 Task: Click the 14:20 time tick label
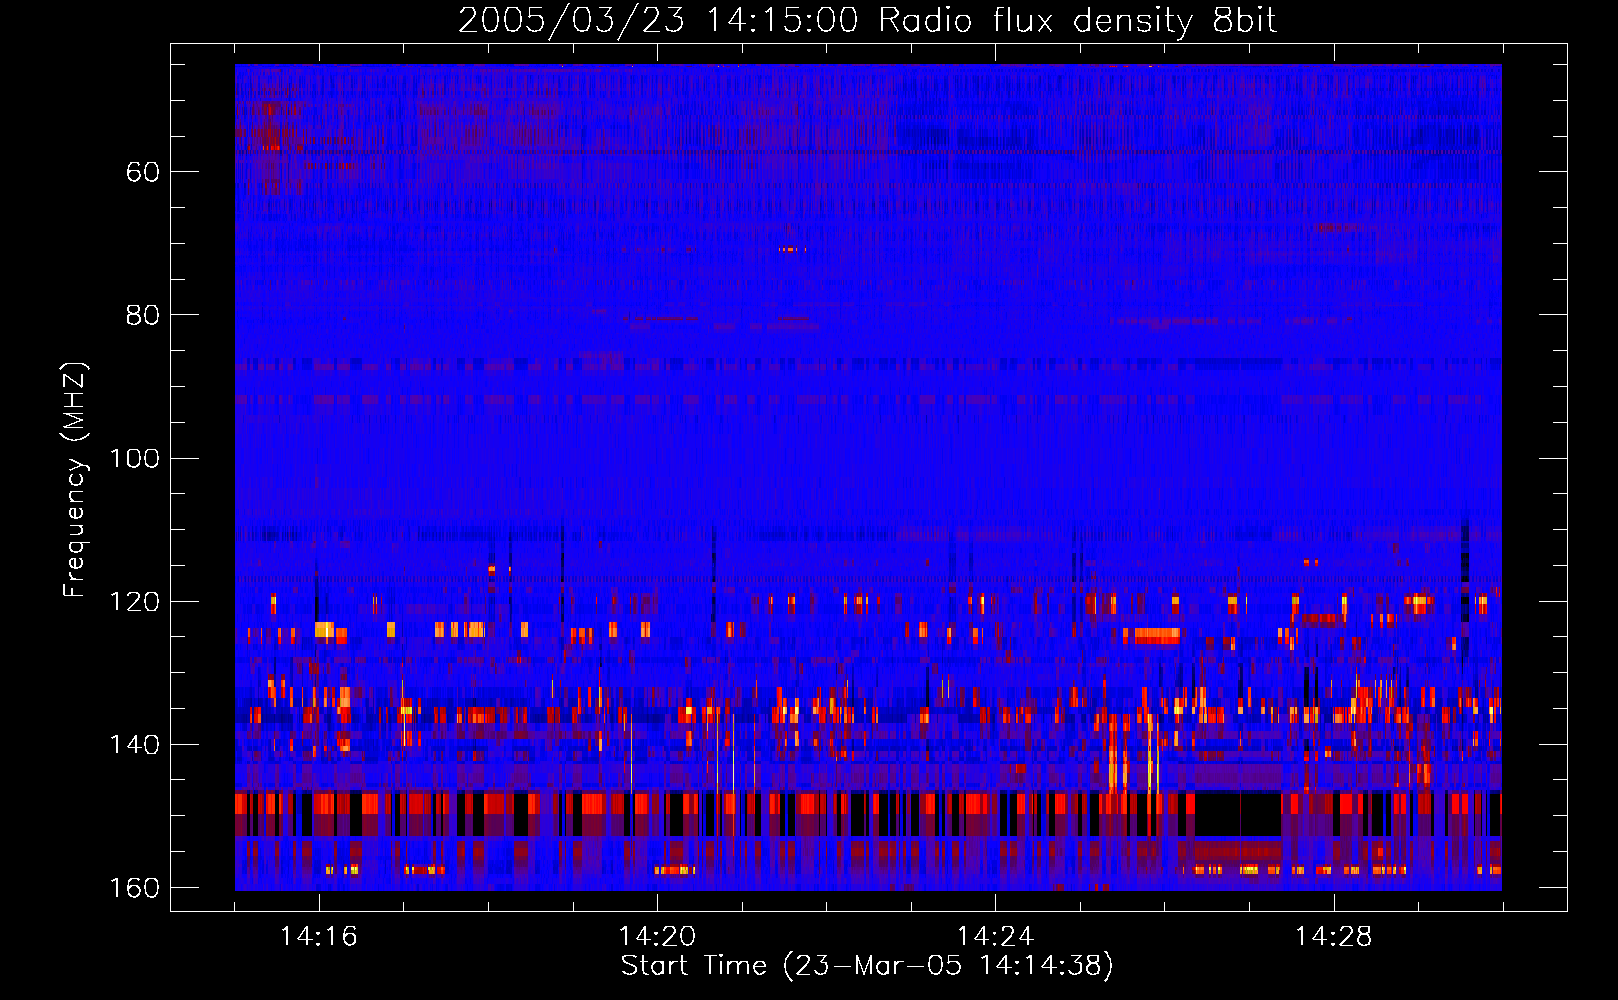pyautogui.click(x=657, y=936)
